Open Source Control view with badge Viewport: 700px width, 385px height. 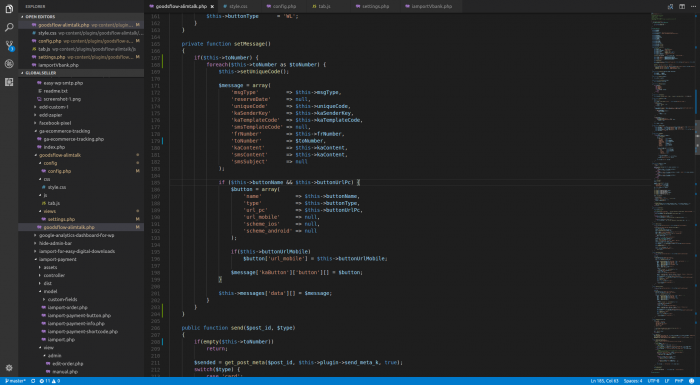(9, 46)
